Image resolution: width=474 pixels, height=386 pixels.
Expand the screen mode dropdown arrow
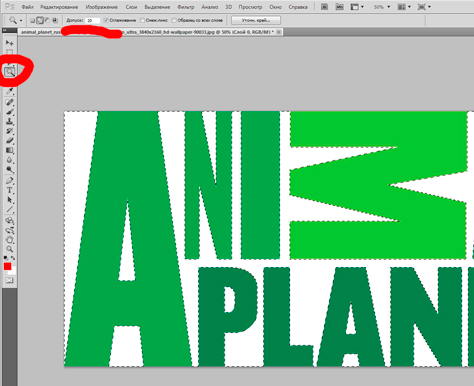click(x=429, y=7)
